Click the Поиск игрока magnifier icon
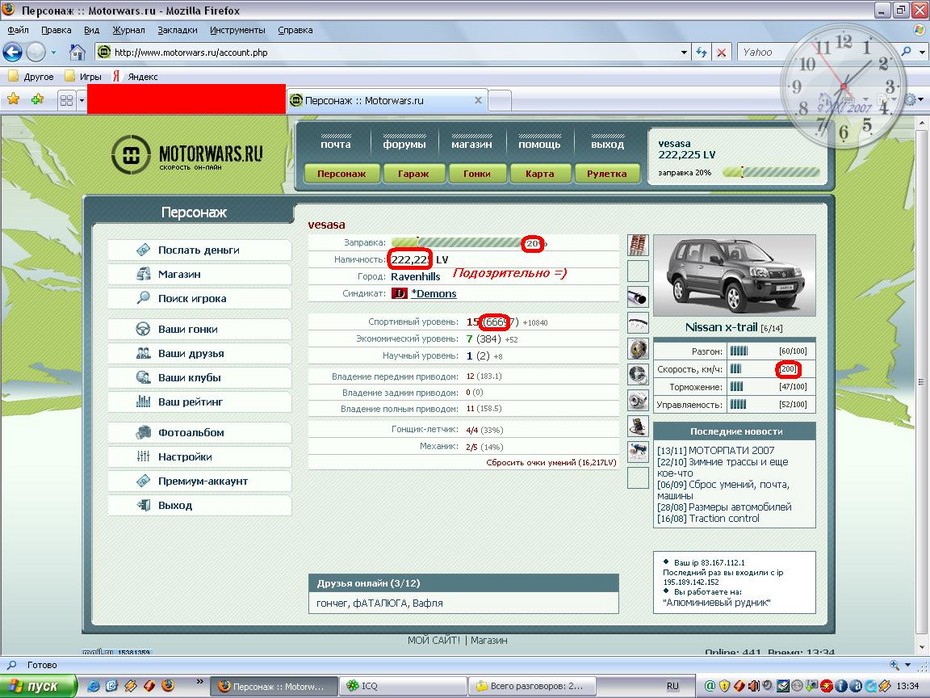 [x=143, y=298]
